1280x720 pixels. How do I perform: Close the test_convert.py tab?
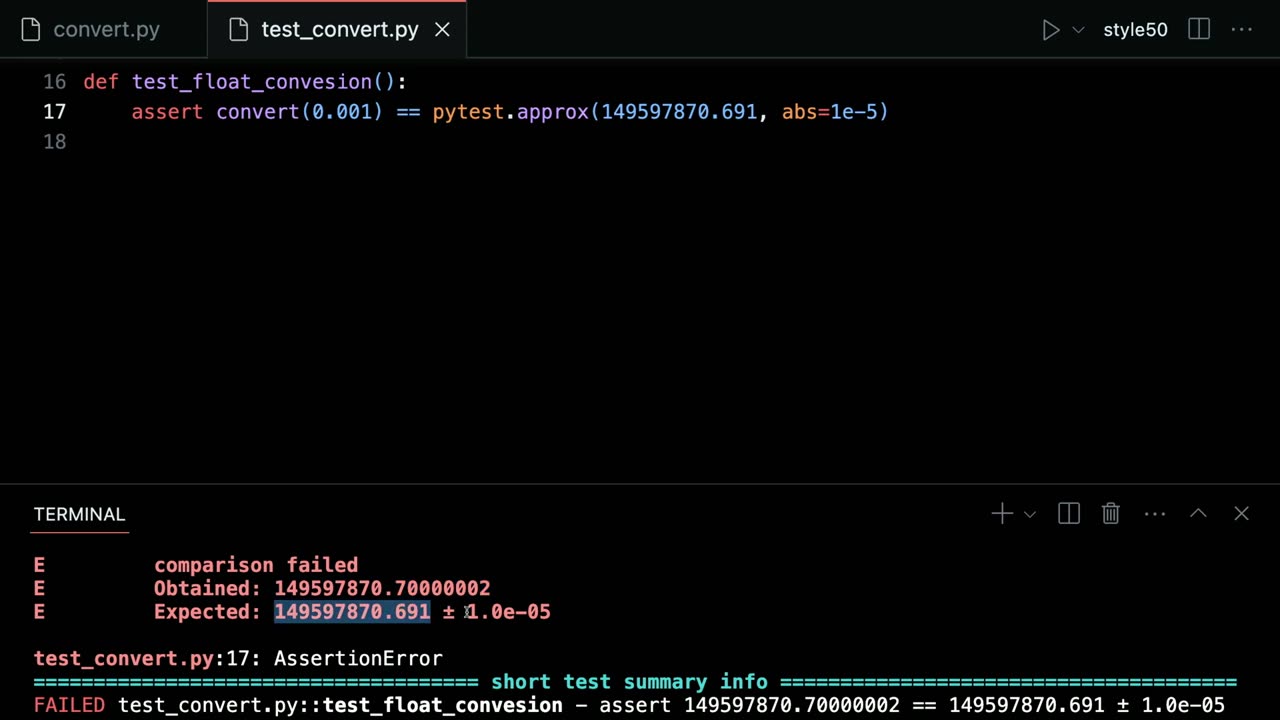(x=442, y=30)
